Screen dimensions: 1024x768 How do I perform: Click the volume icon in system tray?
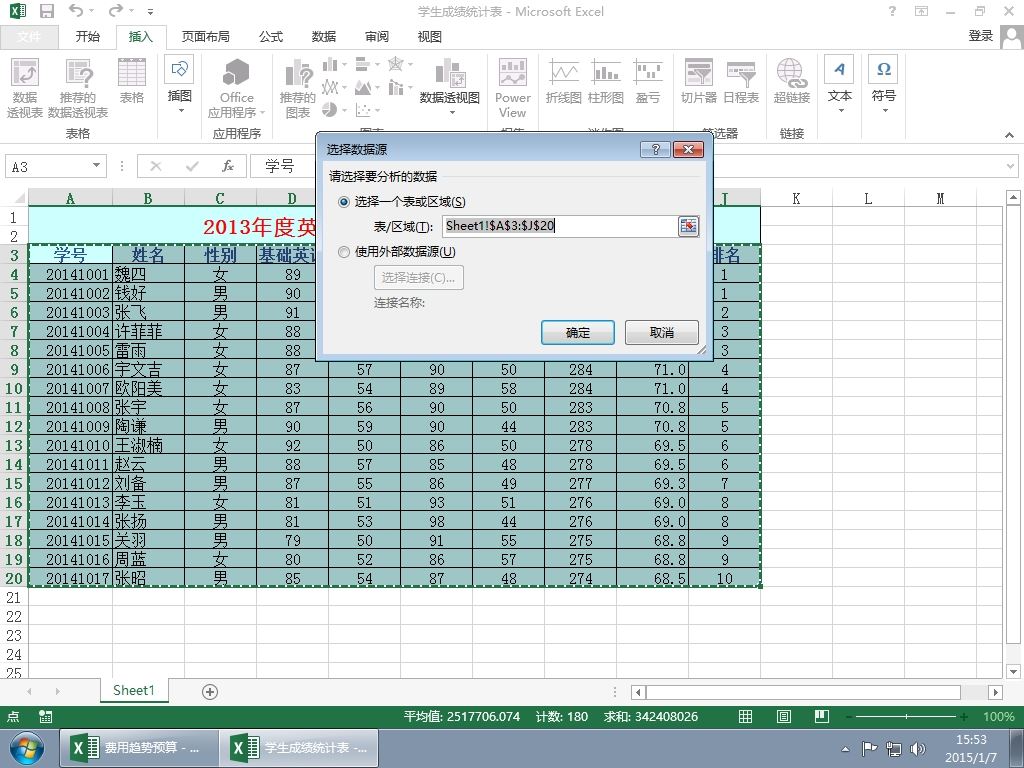(918, 749)
